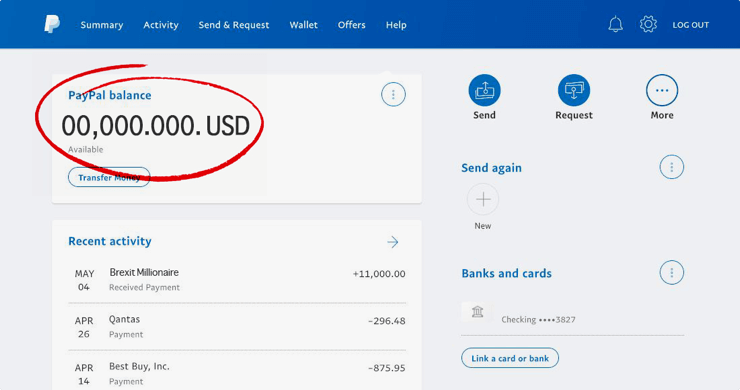Open the Wallet tab
The width and height of the screenshot is (740, 390).
pyautogui.click(x=303, y=25)
